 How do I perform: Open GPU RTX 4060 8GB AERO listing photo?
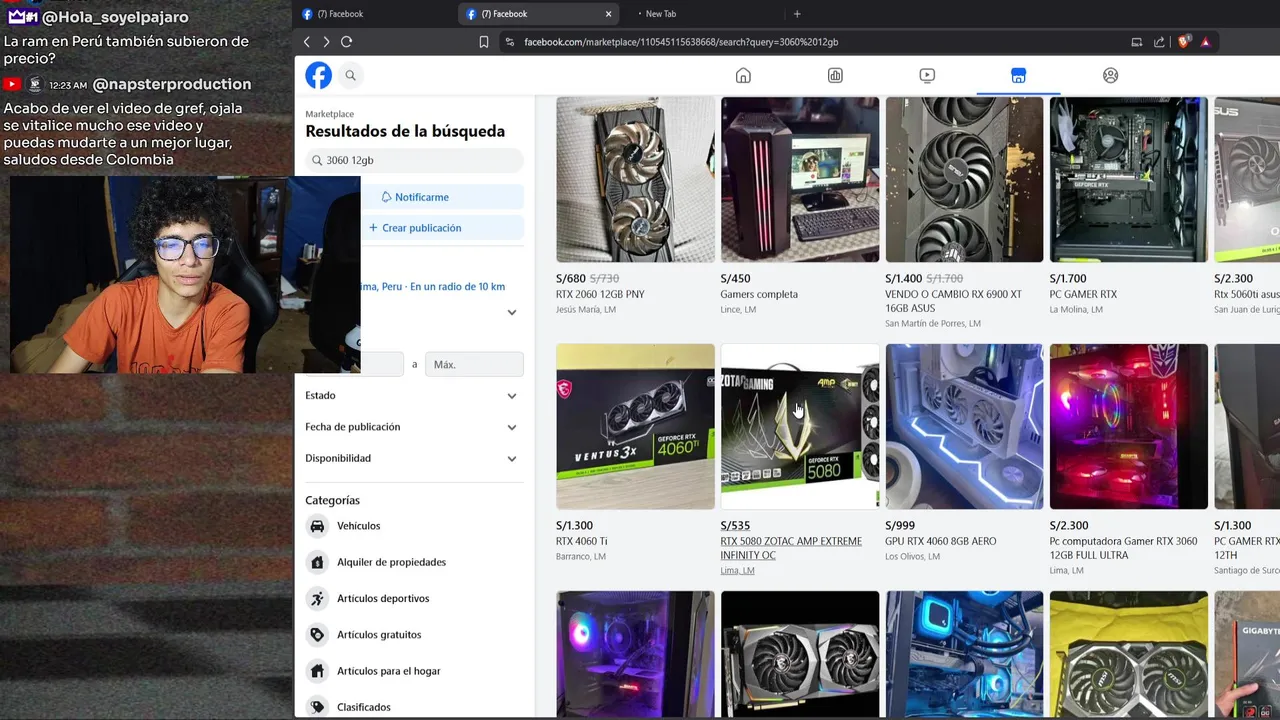[x=964, y=427]
